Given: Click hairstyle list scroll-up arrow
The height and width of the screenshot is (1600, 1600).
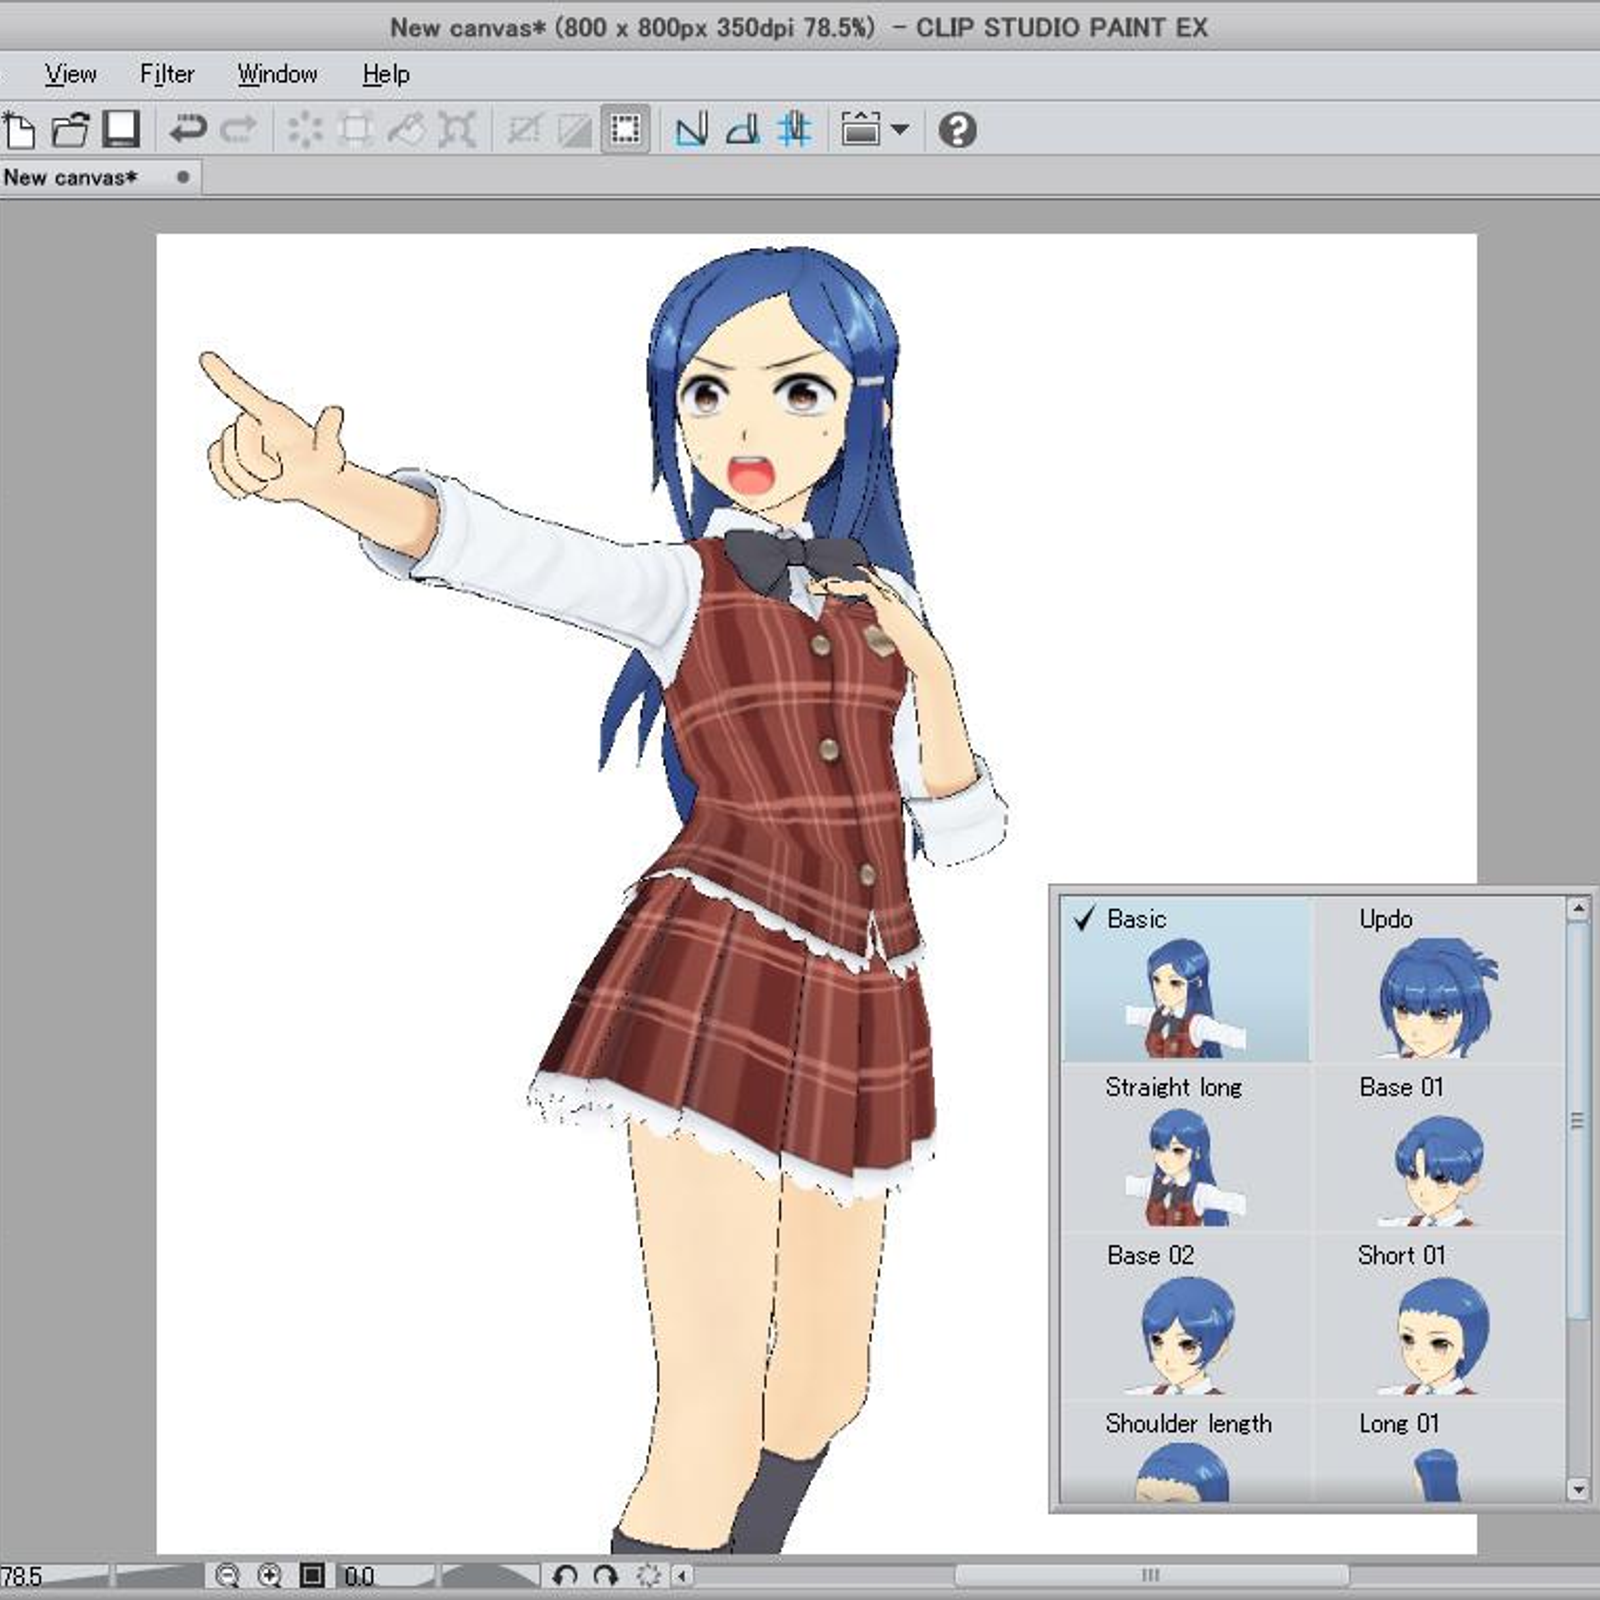Looking at the screenshot, I should (1578, 909).
